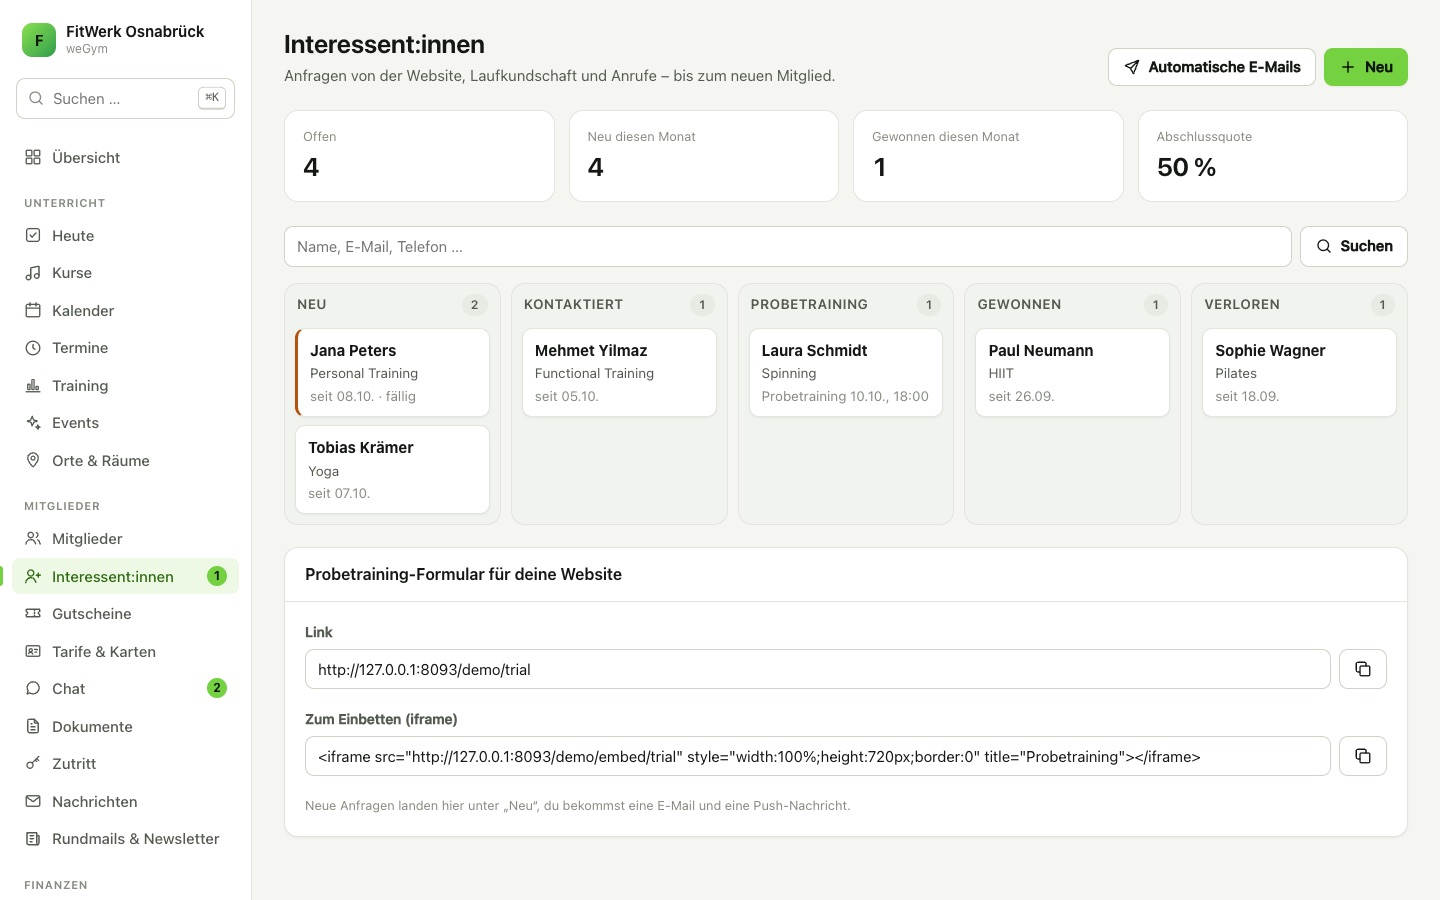Open Tobias Krämer lead card

coord(392,470)
